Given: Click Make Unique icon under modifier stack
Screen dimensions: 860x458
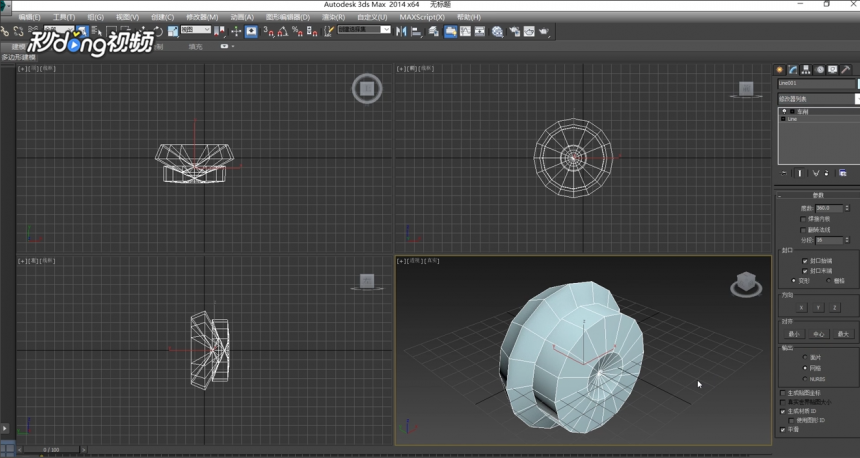Looking at the screenshot, I should pos(816,173).
